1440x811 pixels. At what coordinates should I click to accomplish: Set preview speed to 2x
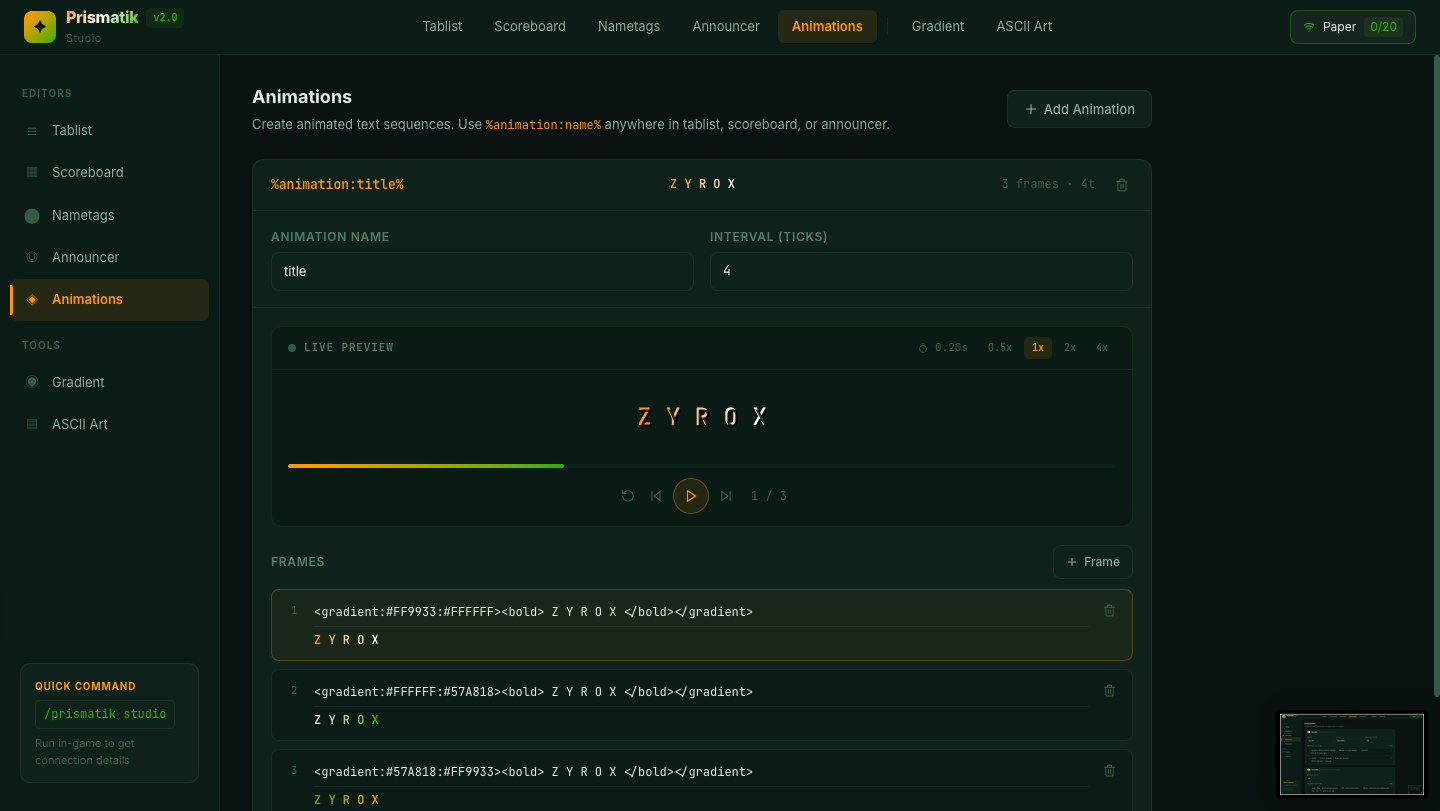1070,348
